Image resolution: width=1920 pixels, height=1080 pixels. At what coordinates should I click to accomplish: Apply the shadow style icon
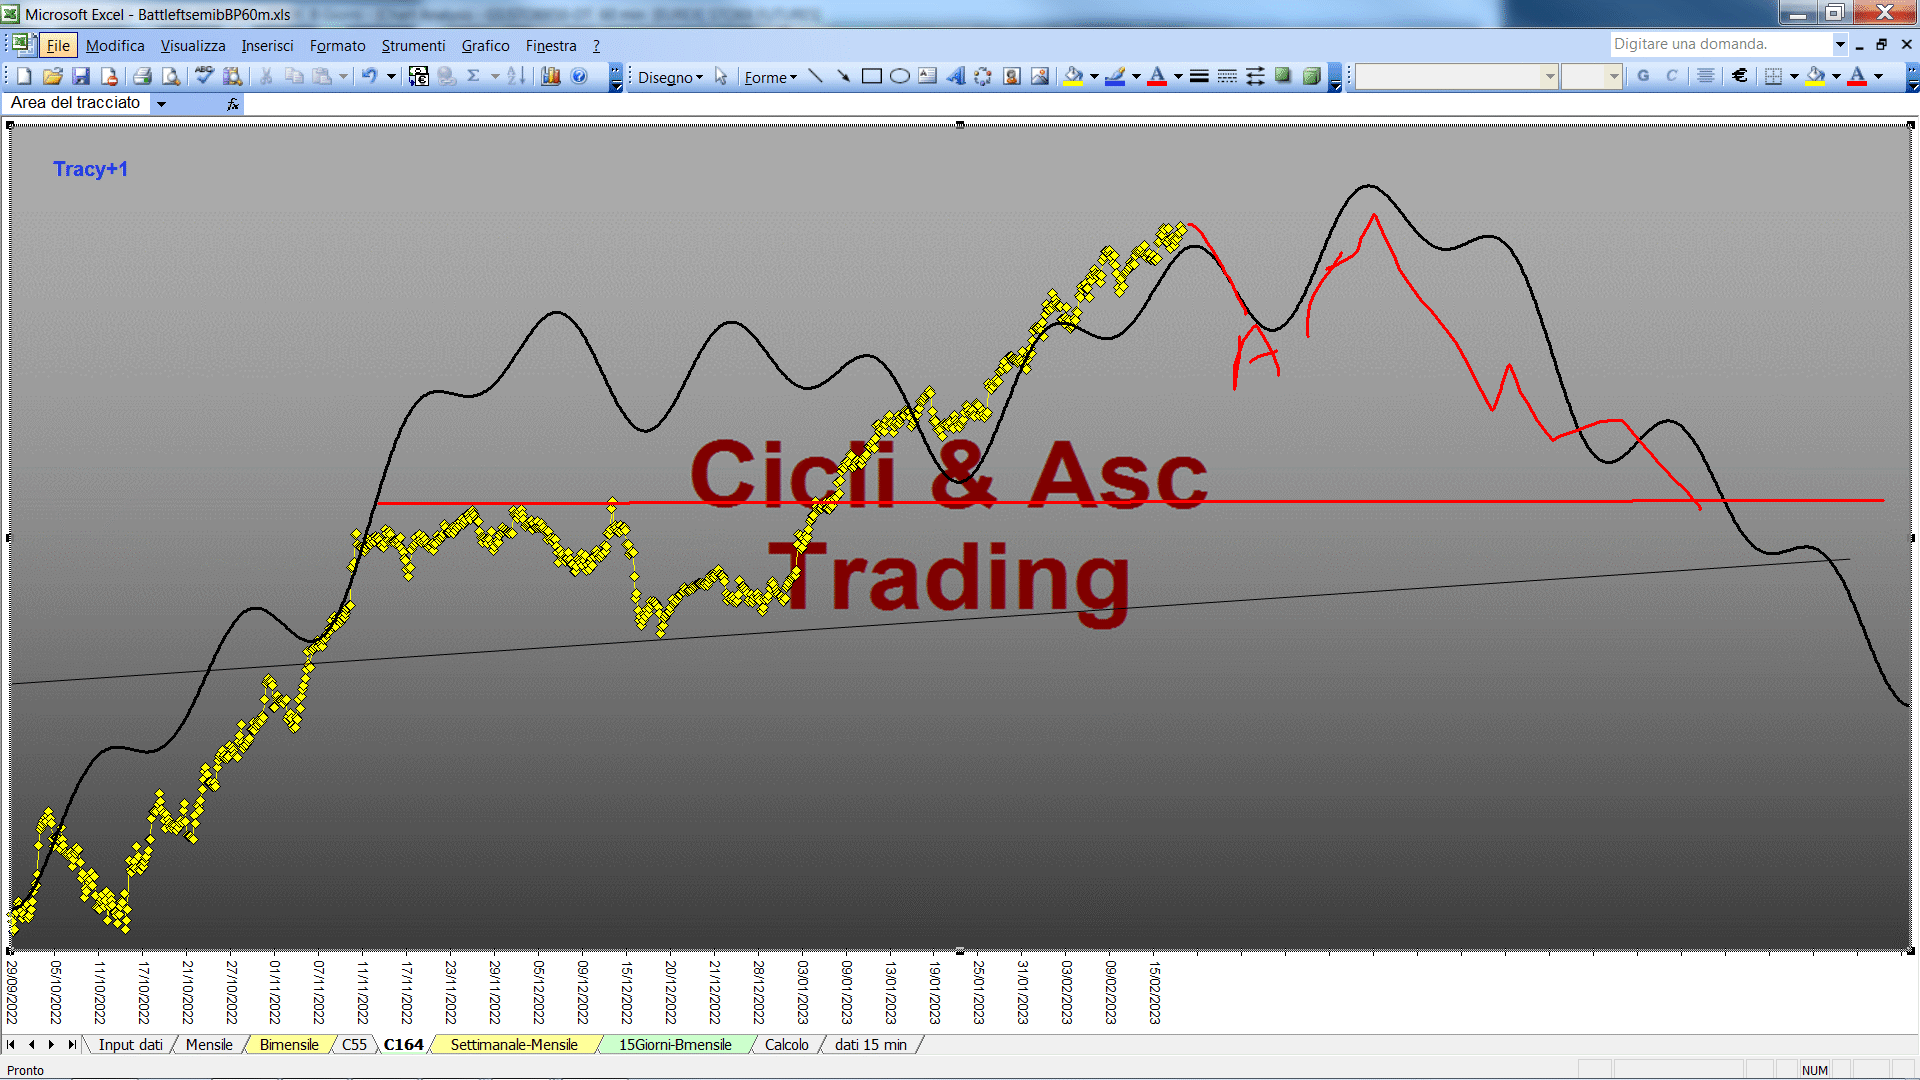click(1283, 76)
